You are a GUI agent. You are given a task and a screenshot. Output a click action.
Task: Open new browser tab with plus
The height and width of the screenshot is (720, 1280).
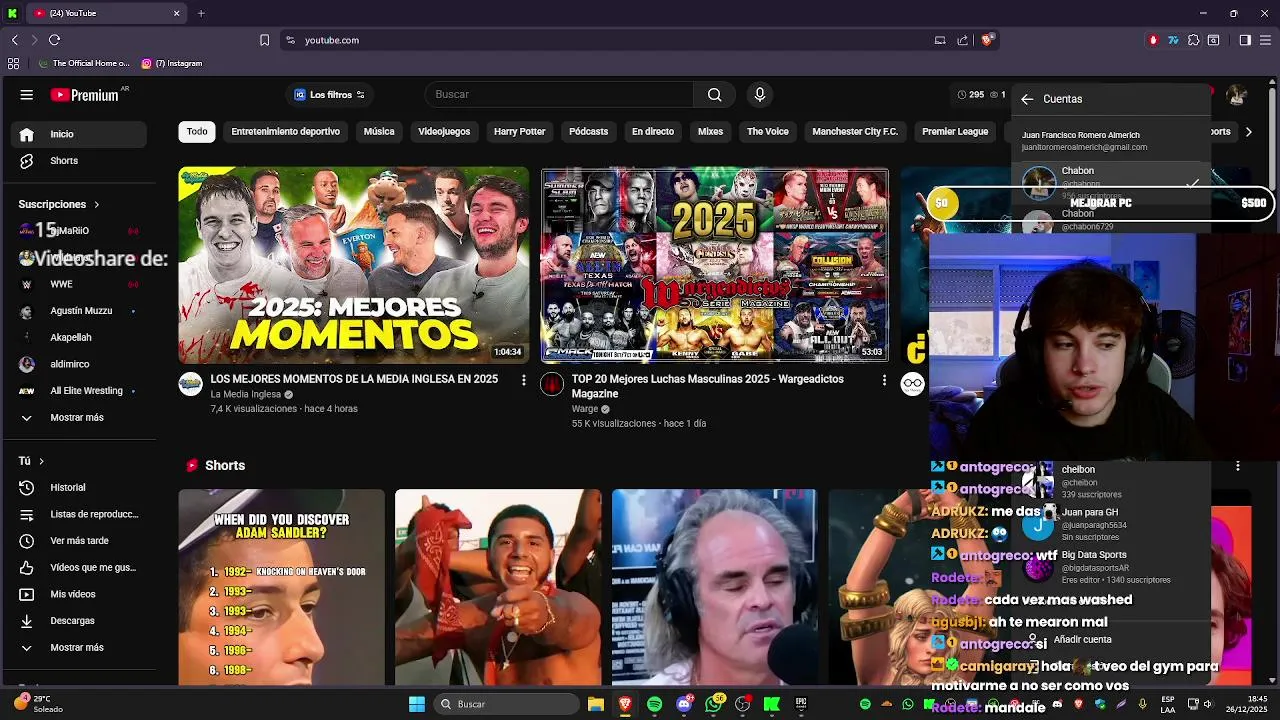pos(201,13)
